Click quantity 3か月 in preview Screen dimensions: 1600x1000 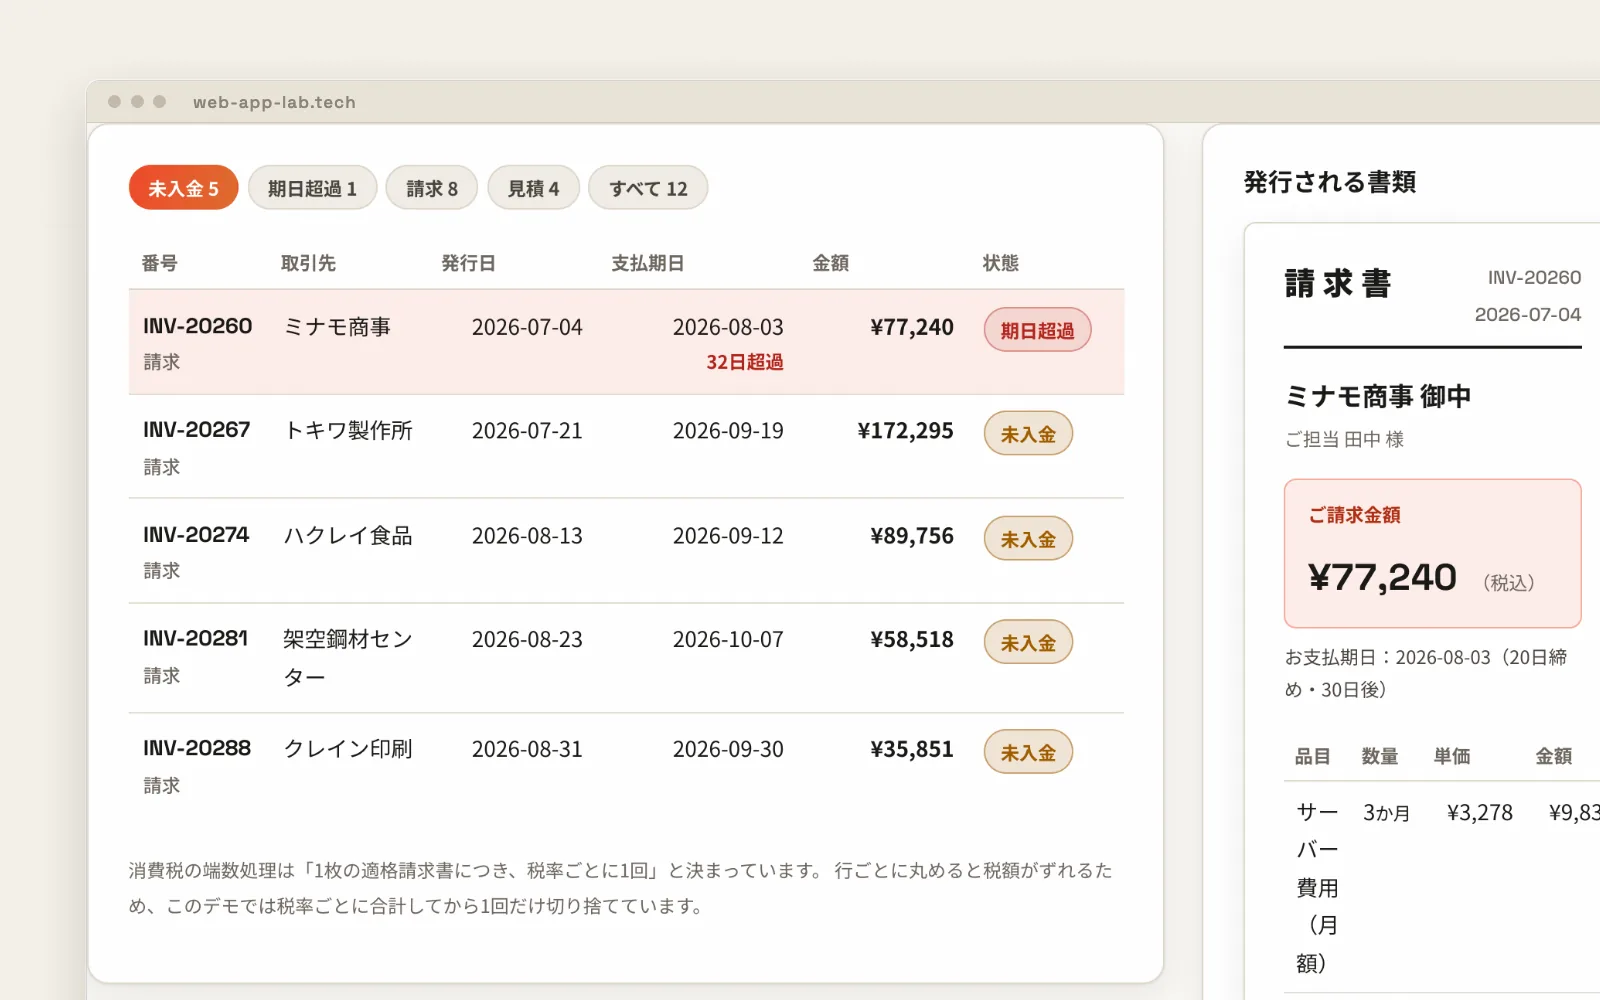pyautogui.click(x=1387, y=813)
